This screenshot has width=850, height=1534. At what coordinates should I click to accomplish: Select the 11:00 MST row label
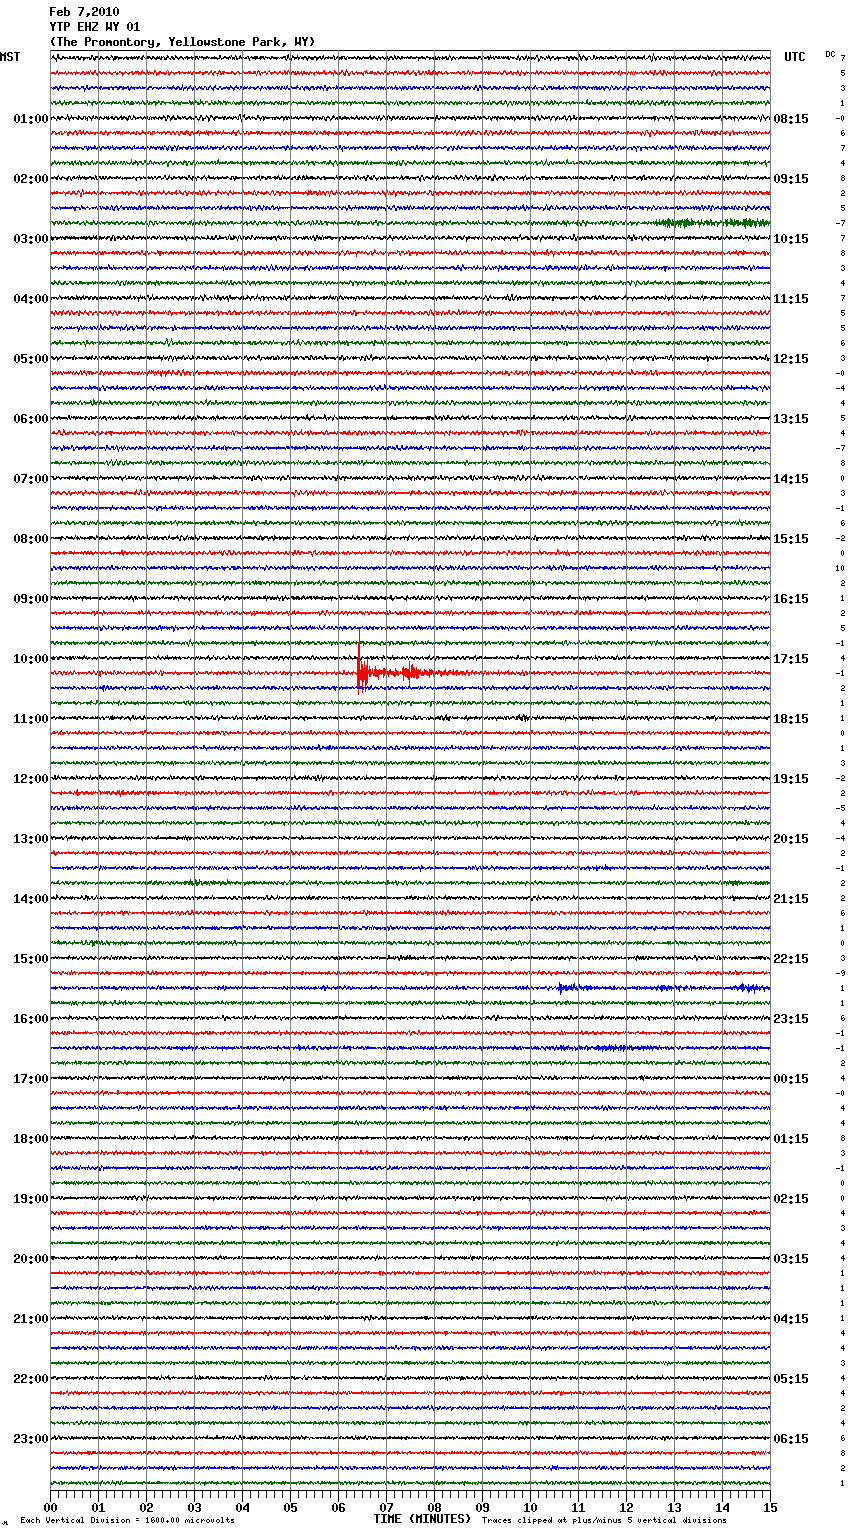point(31,719)
